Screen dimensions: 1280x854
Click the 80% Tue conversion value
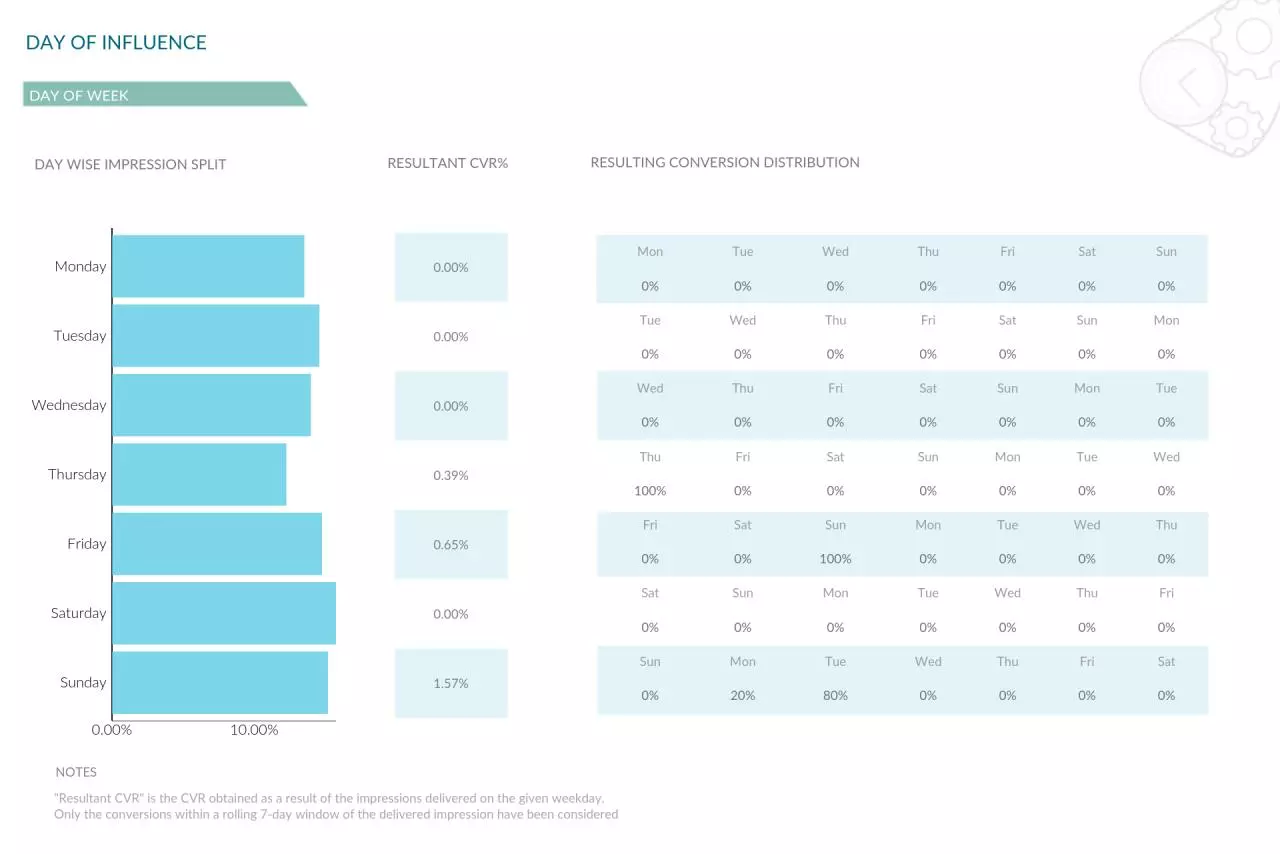pos(835,695)
